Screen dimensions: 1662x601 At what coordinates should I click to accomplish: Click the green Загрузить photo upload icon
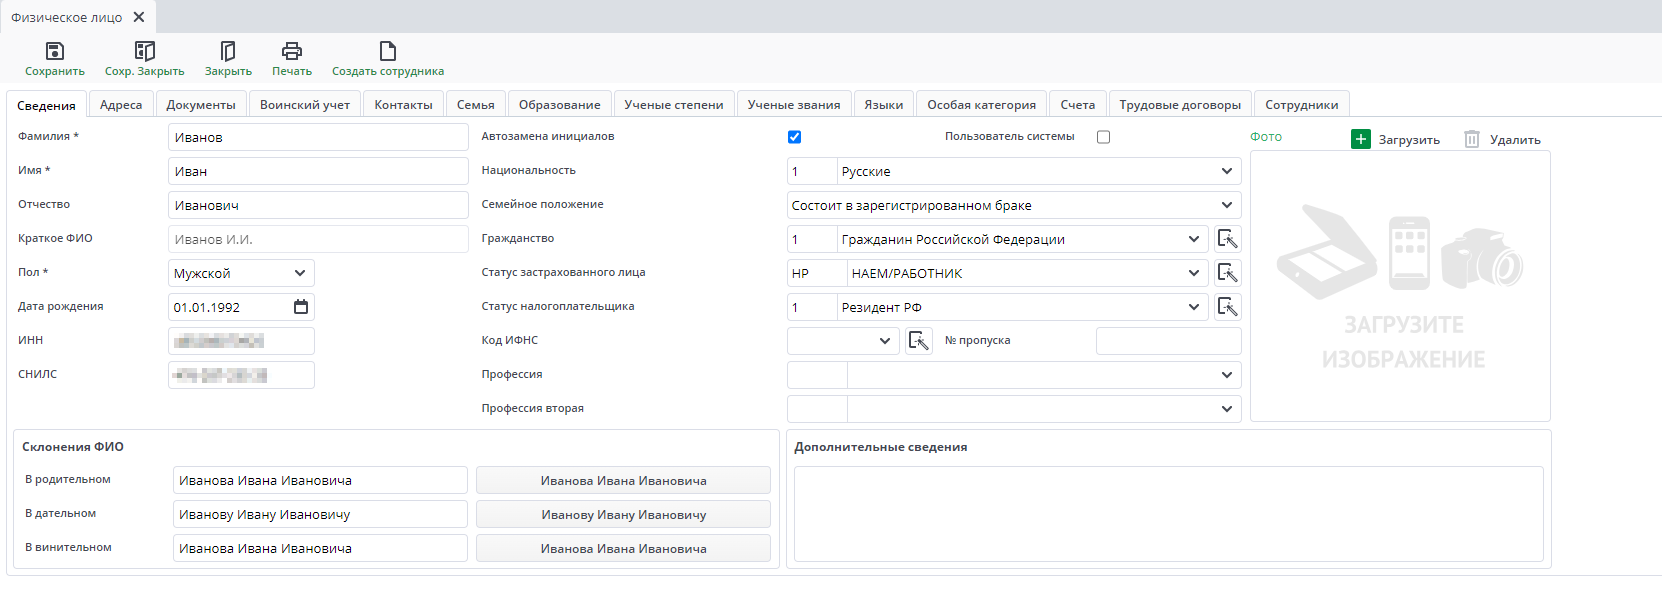[1360, 139]
